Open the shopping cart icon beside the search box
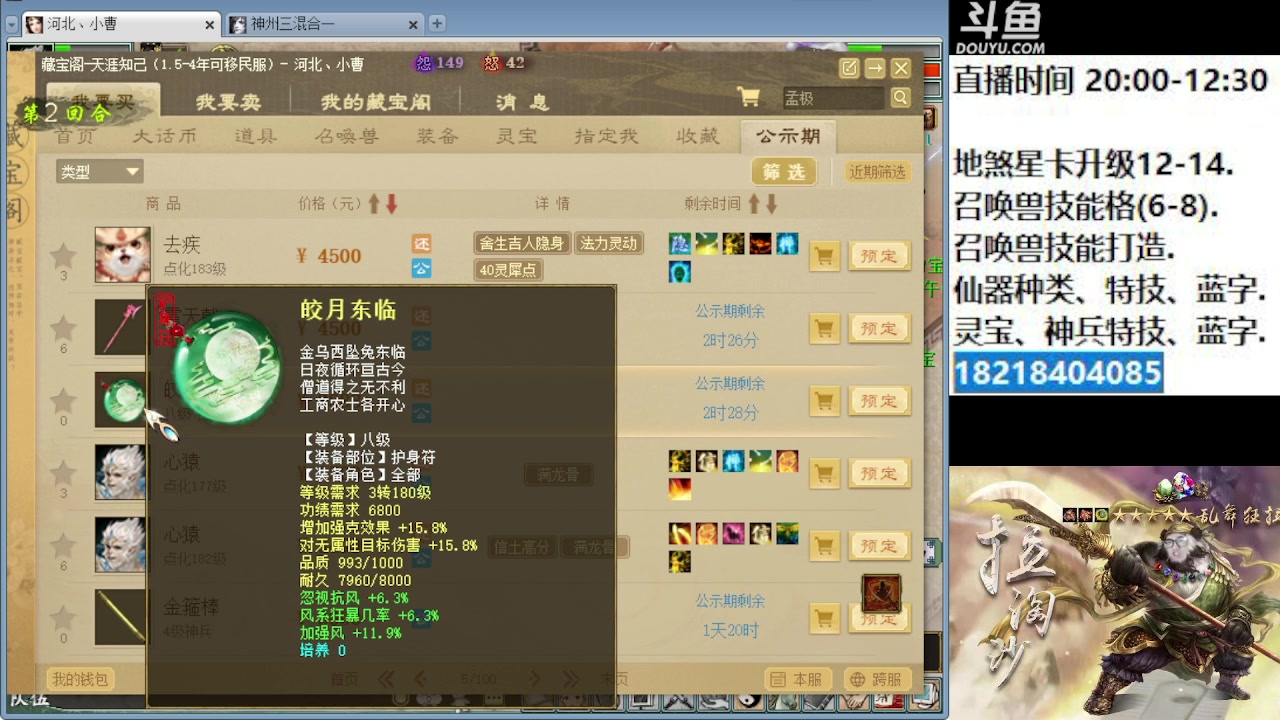Image resolution: width=1280 pixels, height=720 pixels. (x=748, y=97)
